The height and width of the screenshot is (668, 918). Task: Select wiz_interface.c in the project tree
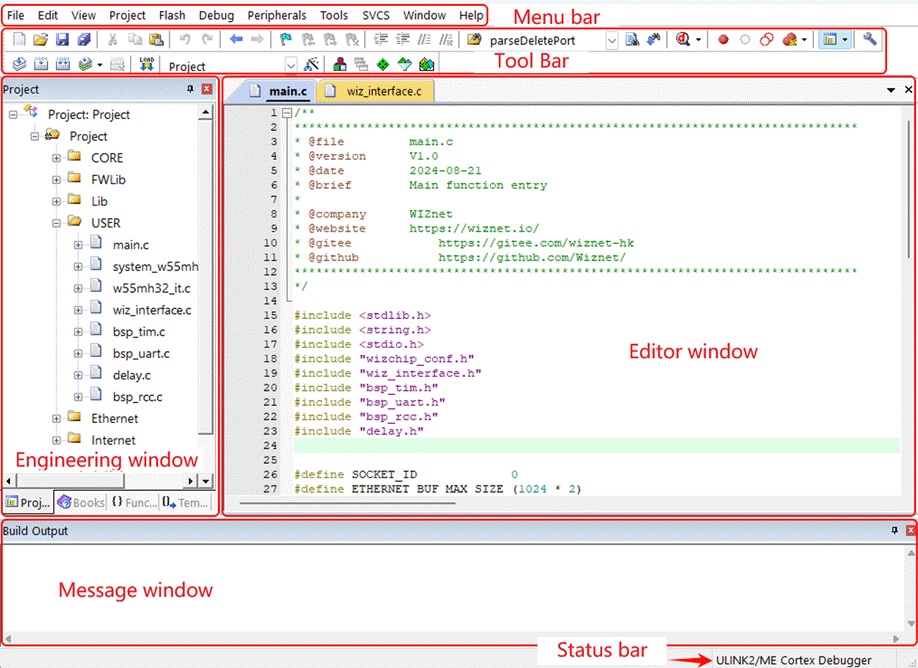coord(152,310)
